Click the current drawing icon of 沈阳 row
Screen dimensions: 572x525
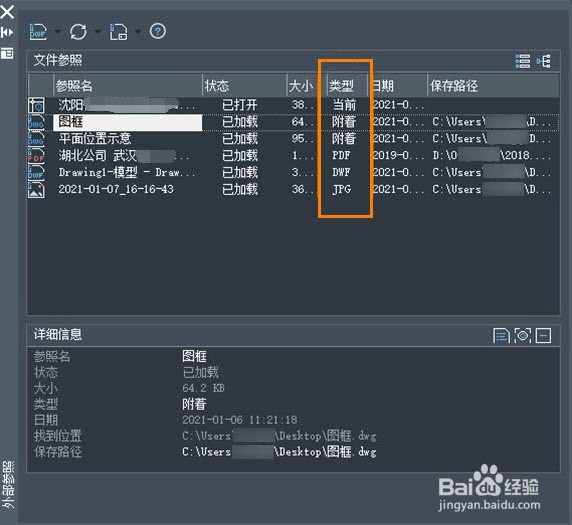point(36,105)
